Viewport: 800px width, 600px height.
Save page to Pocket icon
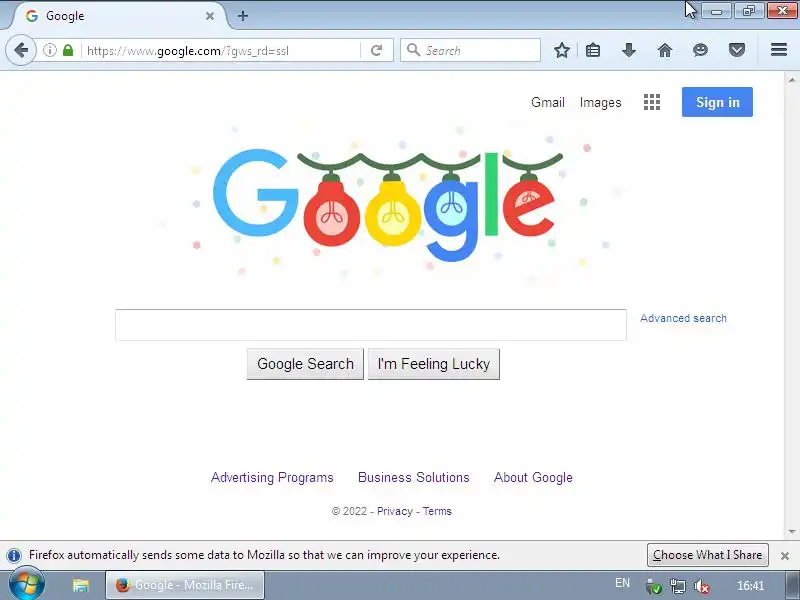pyautogui.click(x=736, y=50)
